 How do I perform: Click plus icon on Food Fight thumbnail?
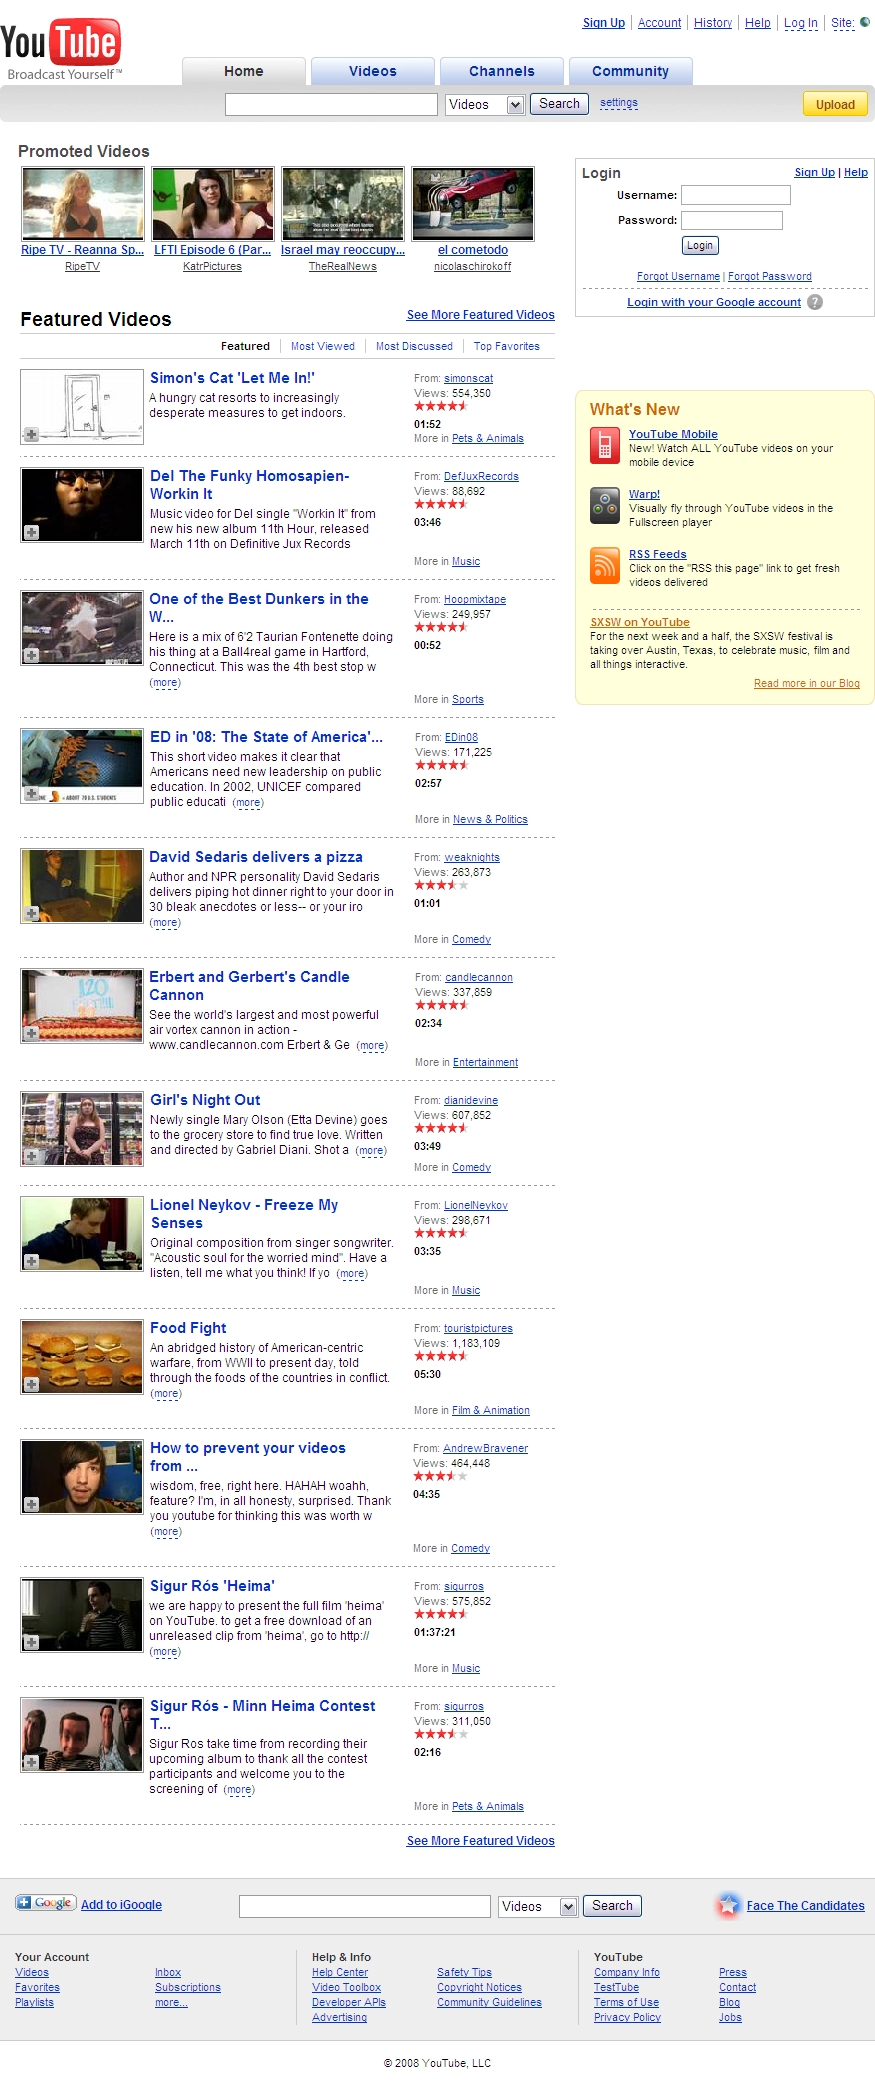(x=31, y=1384)
